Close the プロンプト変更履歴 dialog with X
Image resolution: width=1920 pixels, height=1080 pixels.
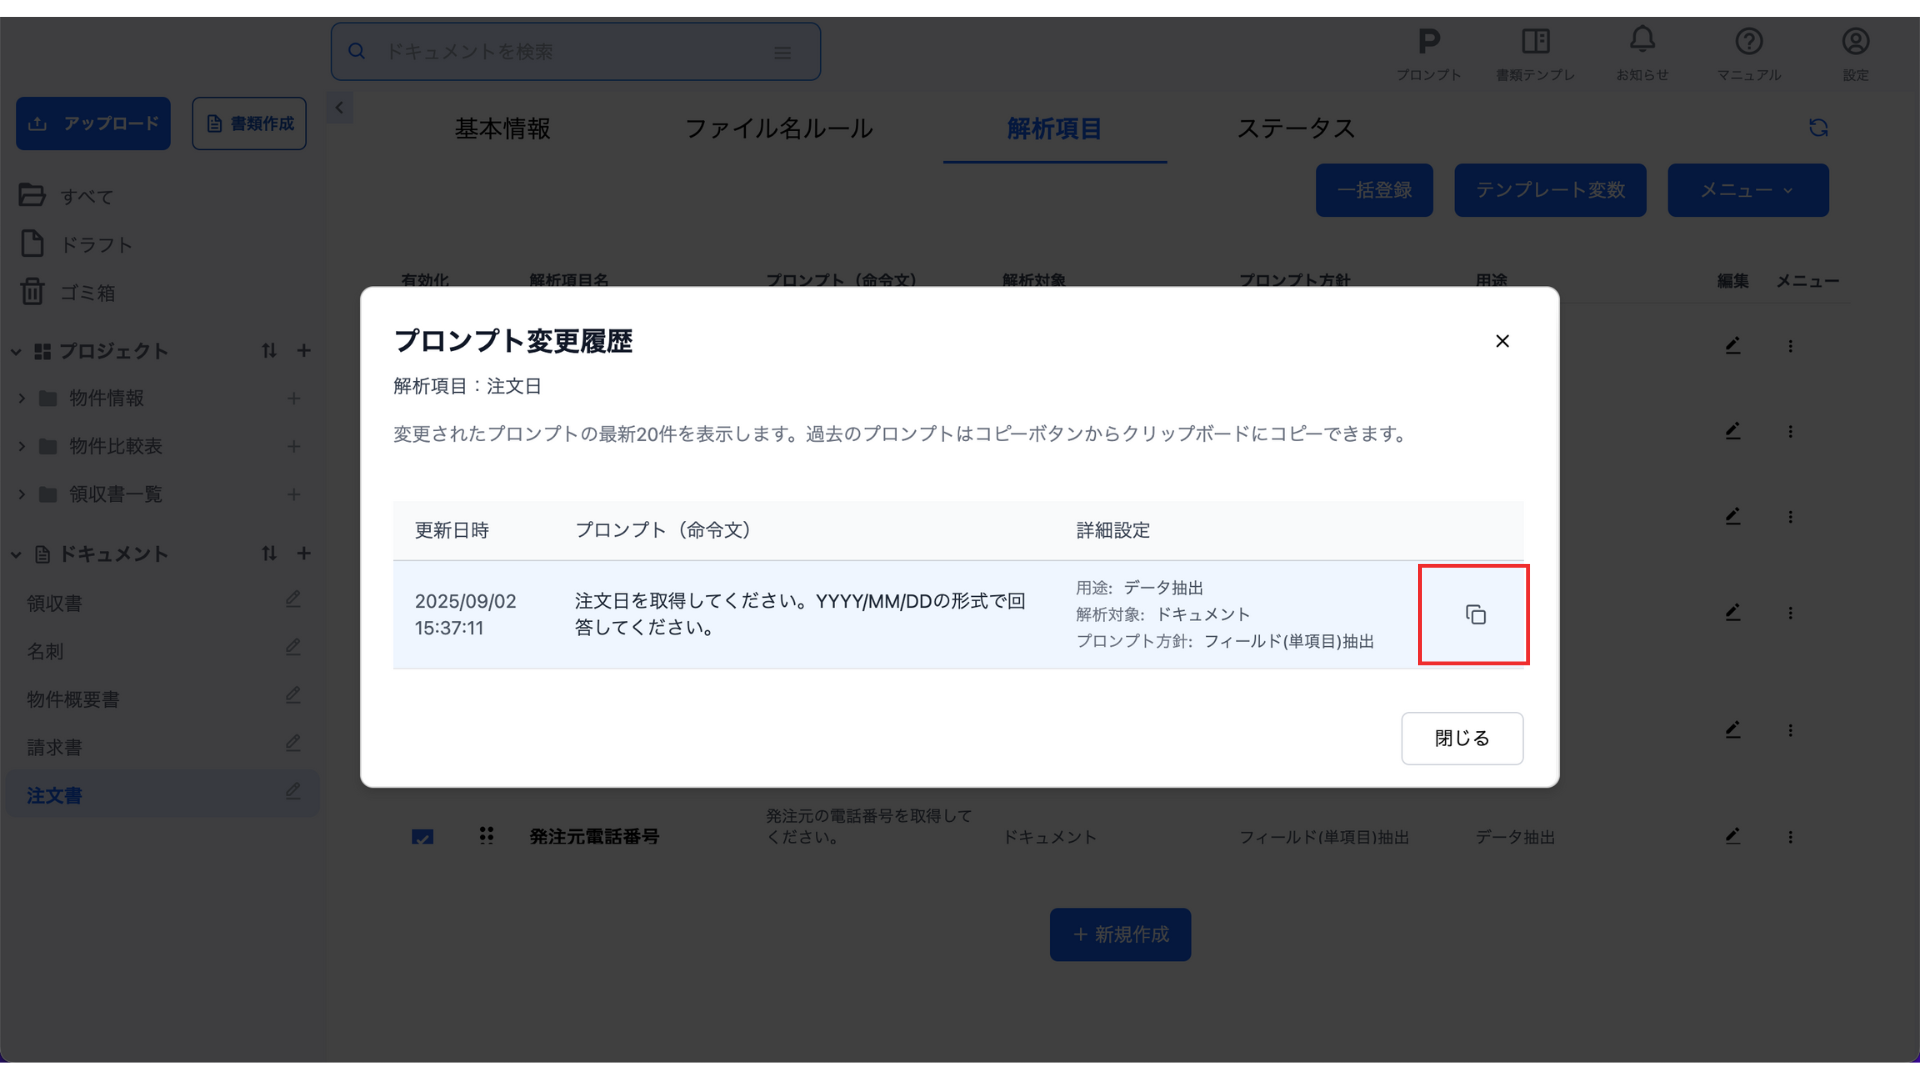pyautogui.click(x=1502, y=341)
